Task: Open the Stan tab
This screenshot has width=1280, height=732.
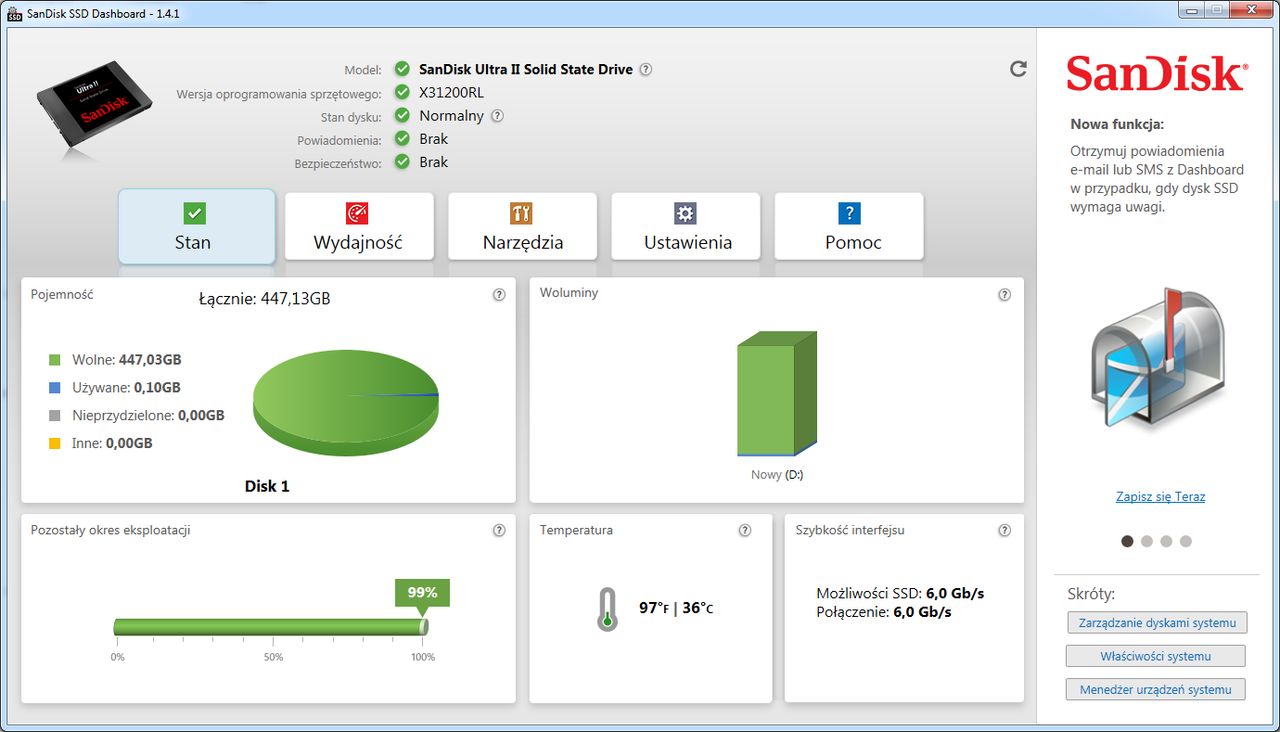Action: tap(197, 226)
